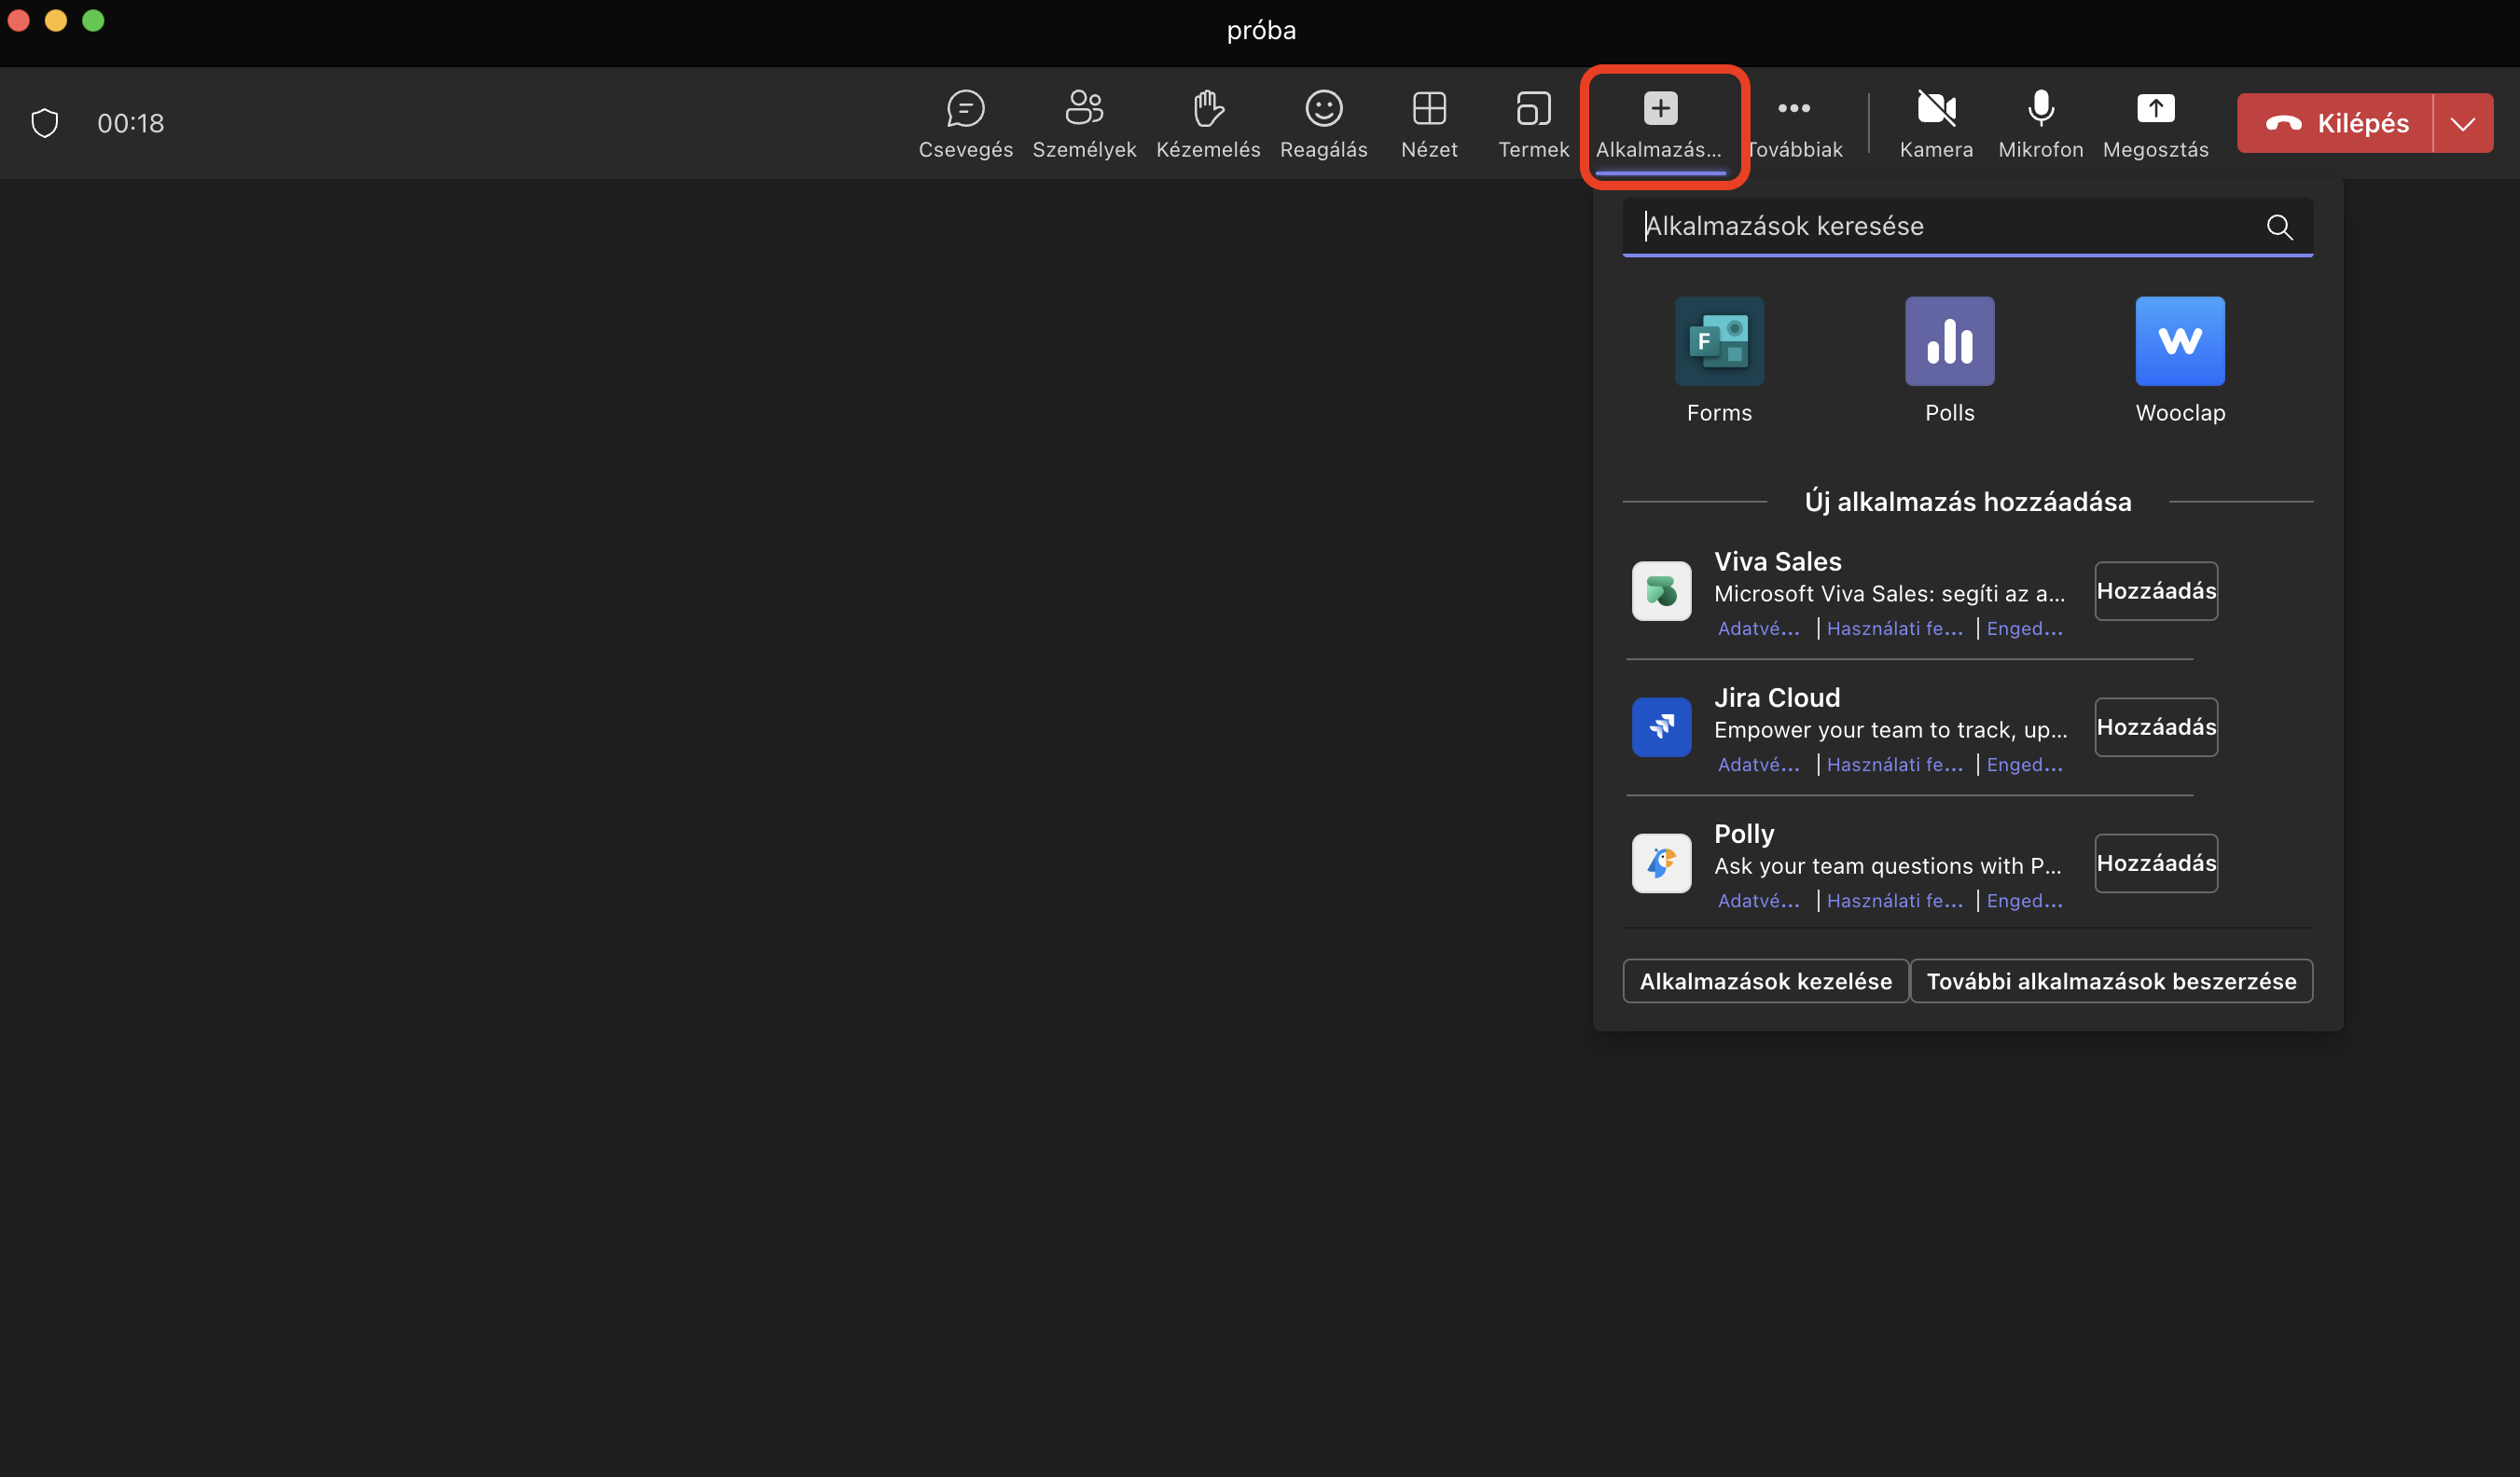Viewport: 2520px width, 1477px height.
Task: Click További alkalmazások beszerzése button
Action: tap(2111, 981)
